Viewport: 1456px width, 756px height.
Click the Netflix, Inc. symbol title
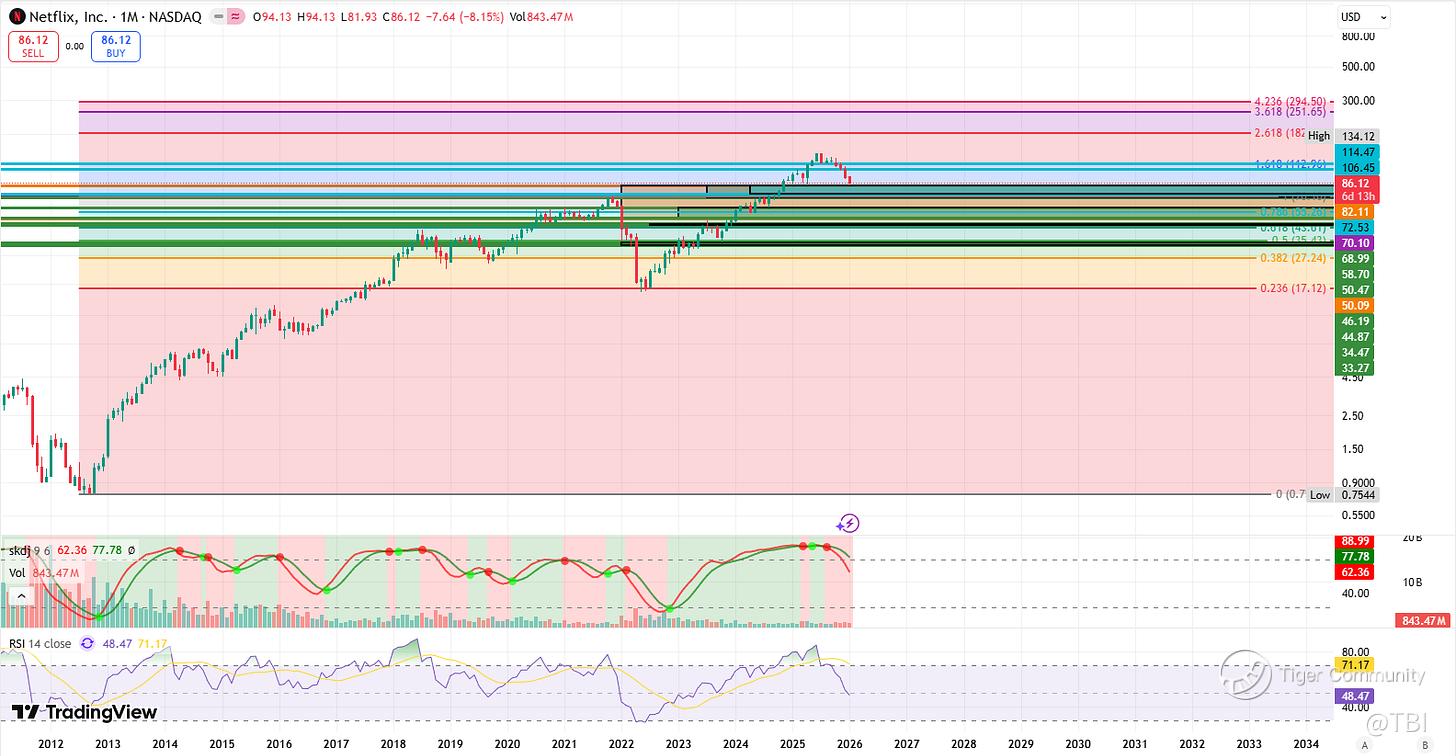(68, 16)
